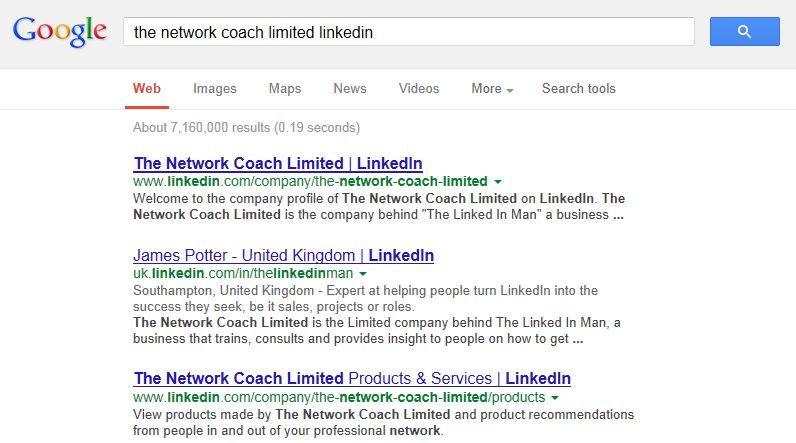Open James Potter United Kingdom LinkedIn result
This screenshot has height=443, width=796.
283,254
